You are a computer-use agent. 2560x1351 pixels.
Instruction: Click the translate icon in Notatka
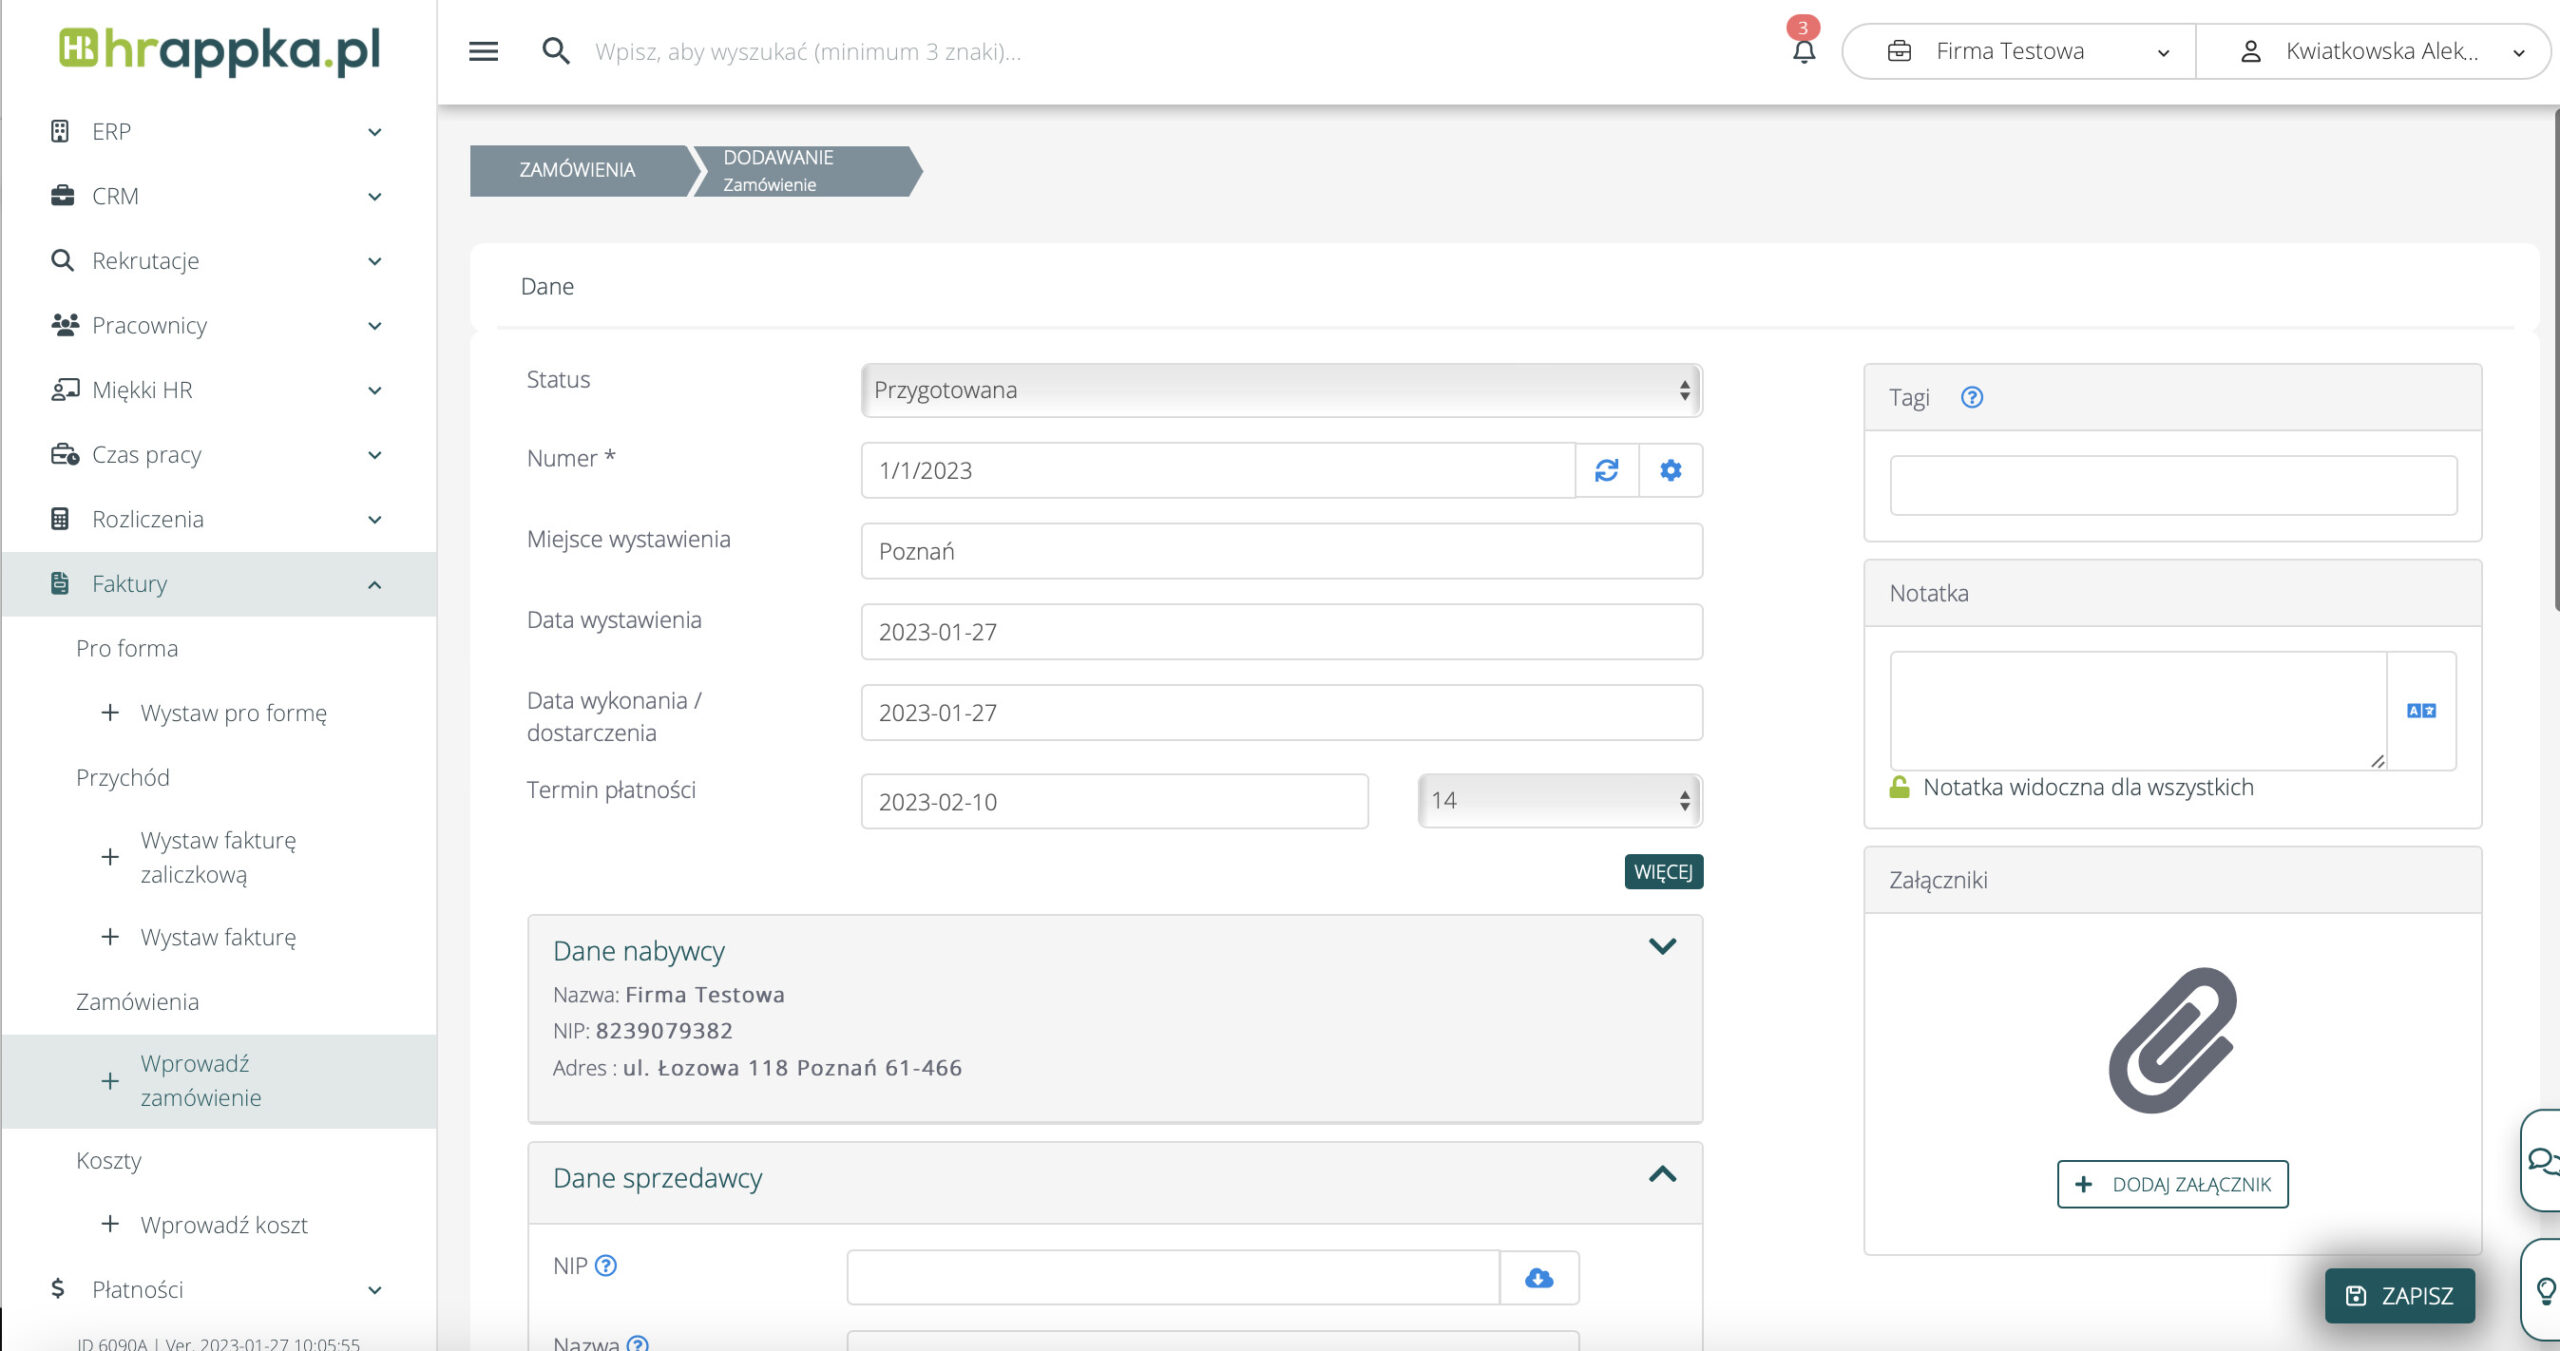[2420, 710]
